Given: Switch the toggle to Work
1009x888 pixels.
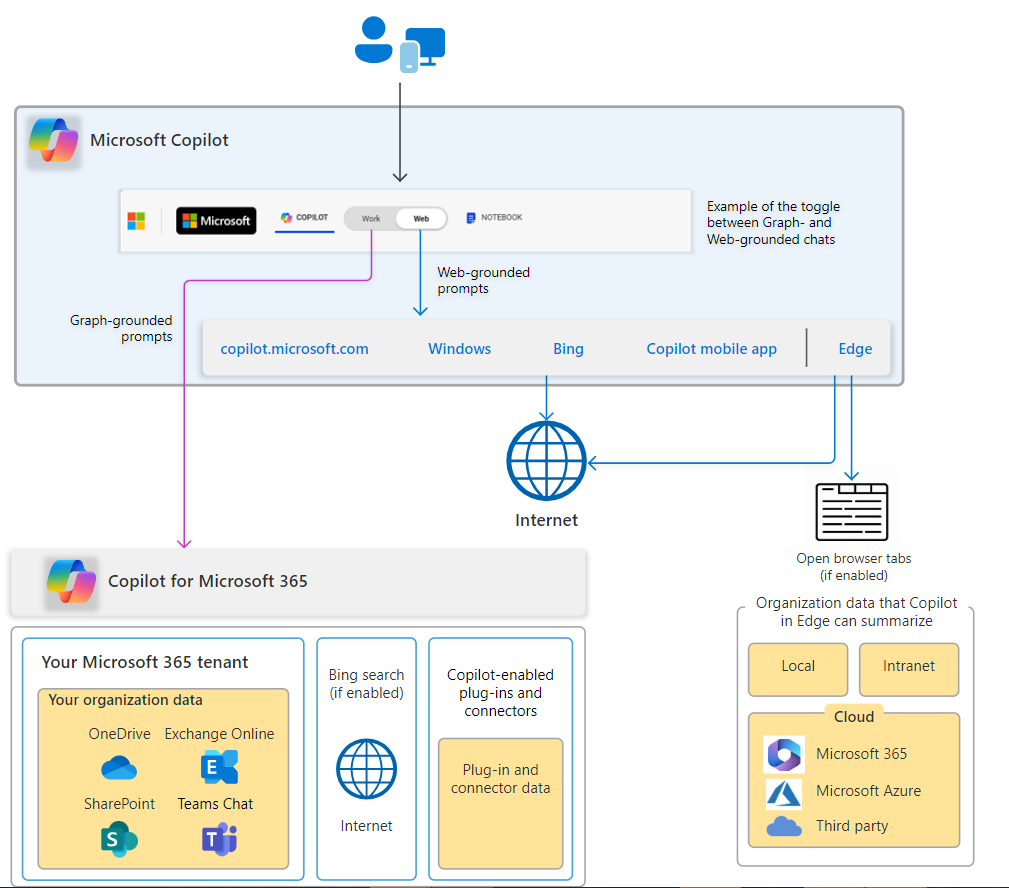Looking at the screenshot, I should click(x=371, y=219).
